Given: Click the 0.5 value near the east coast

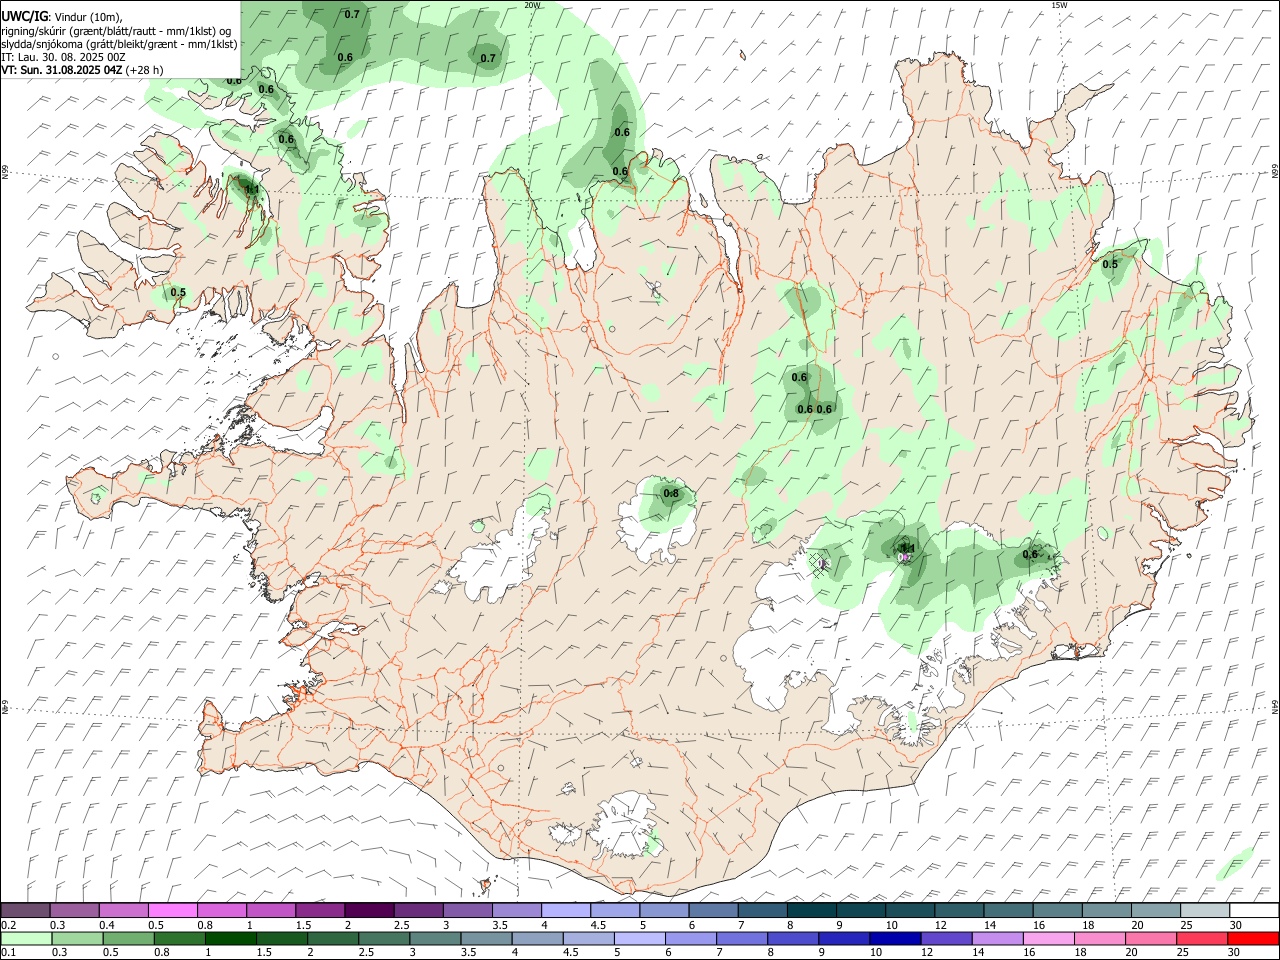Looking at the screenshot, I should [x=1110, y=265].
